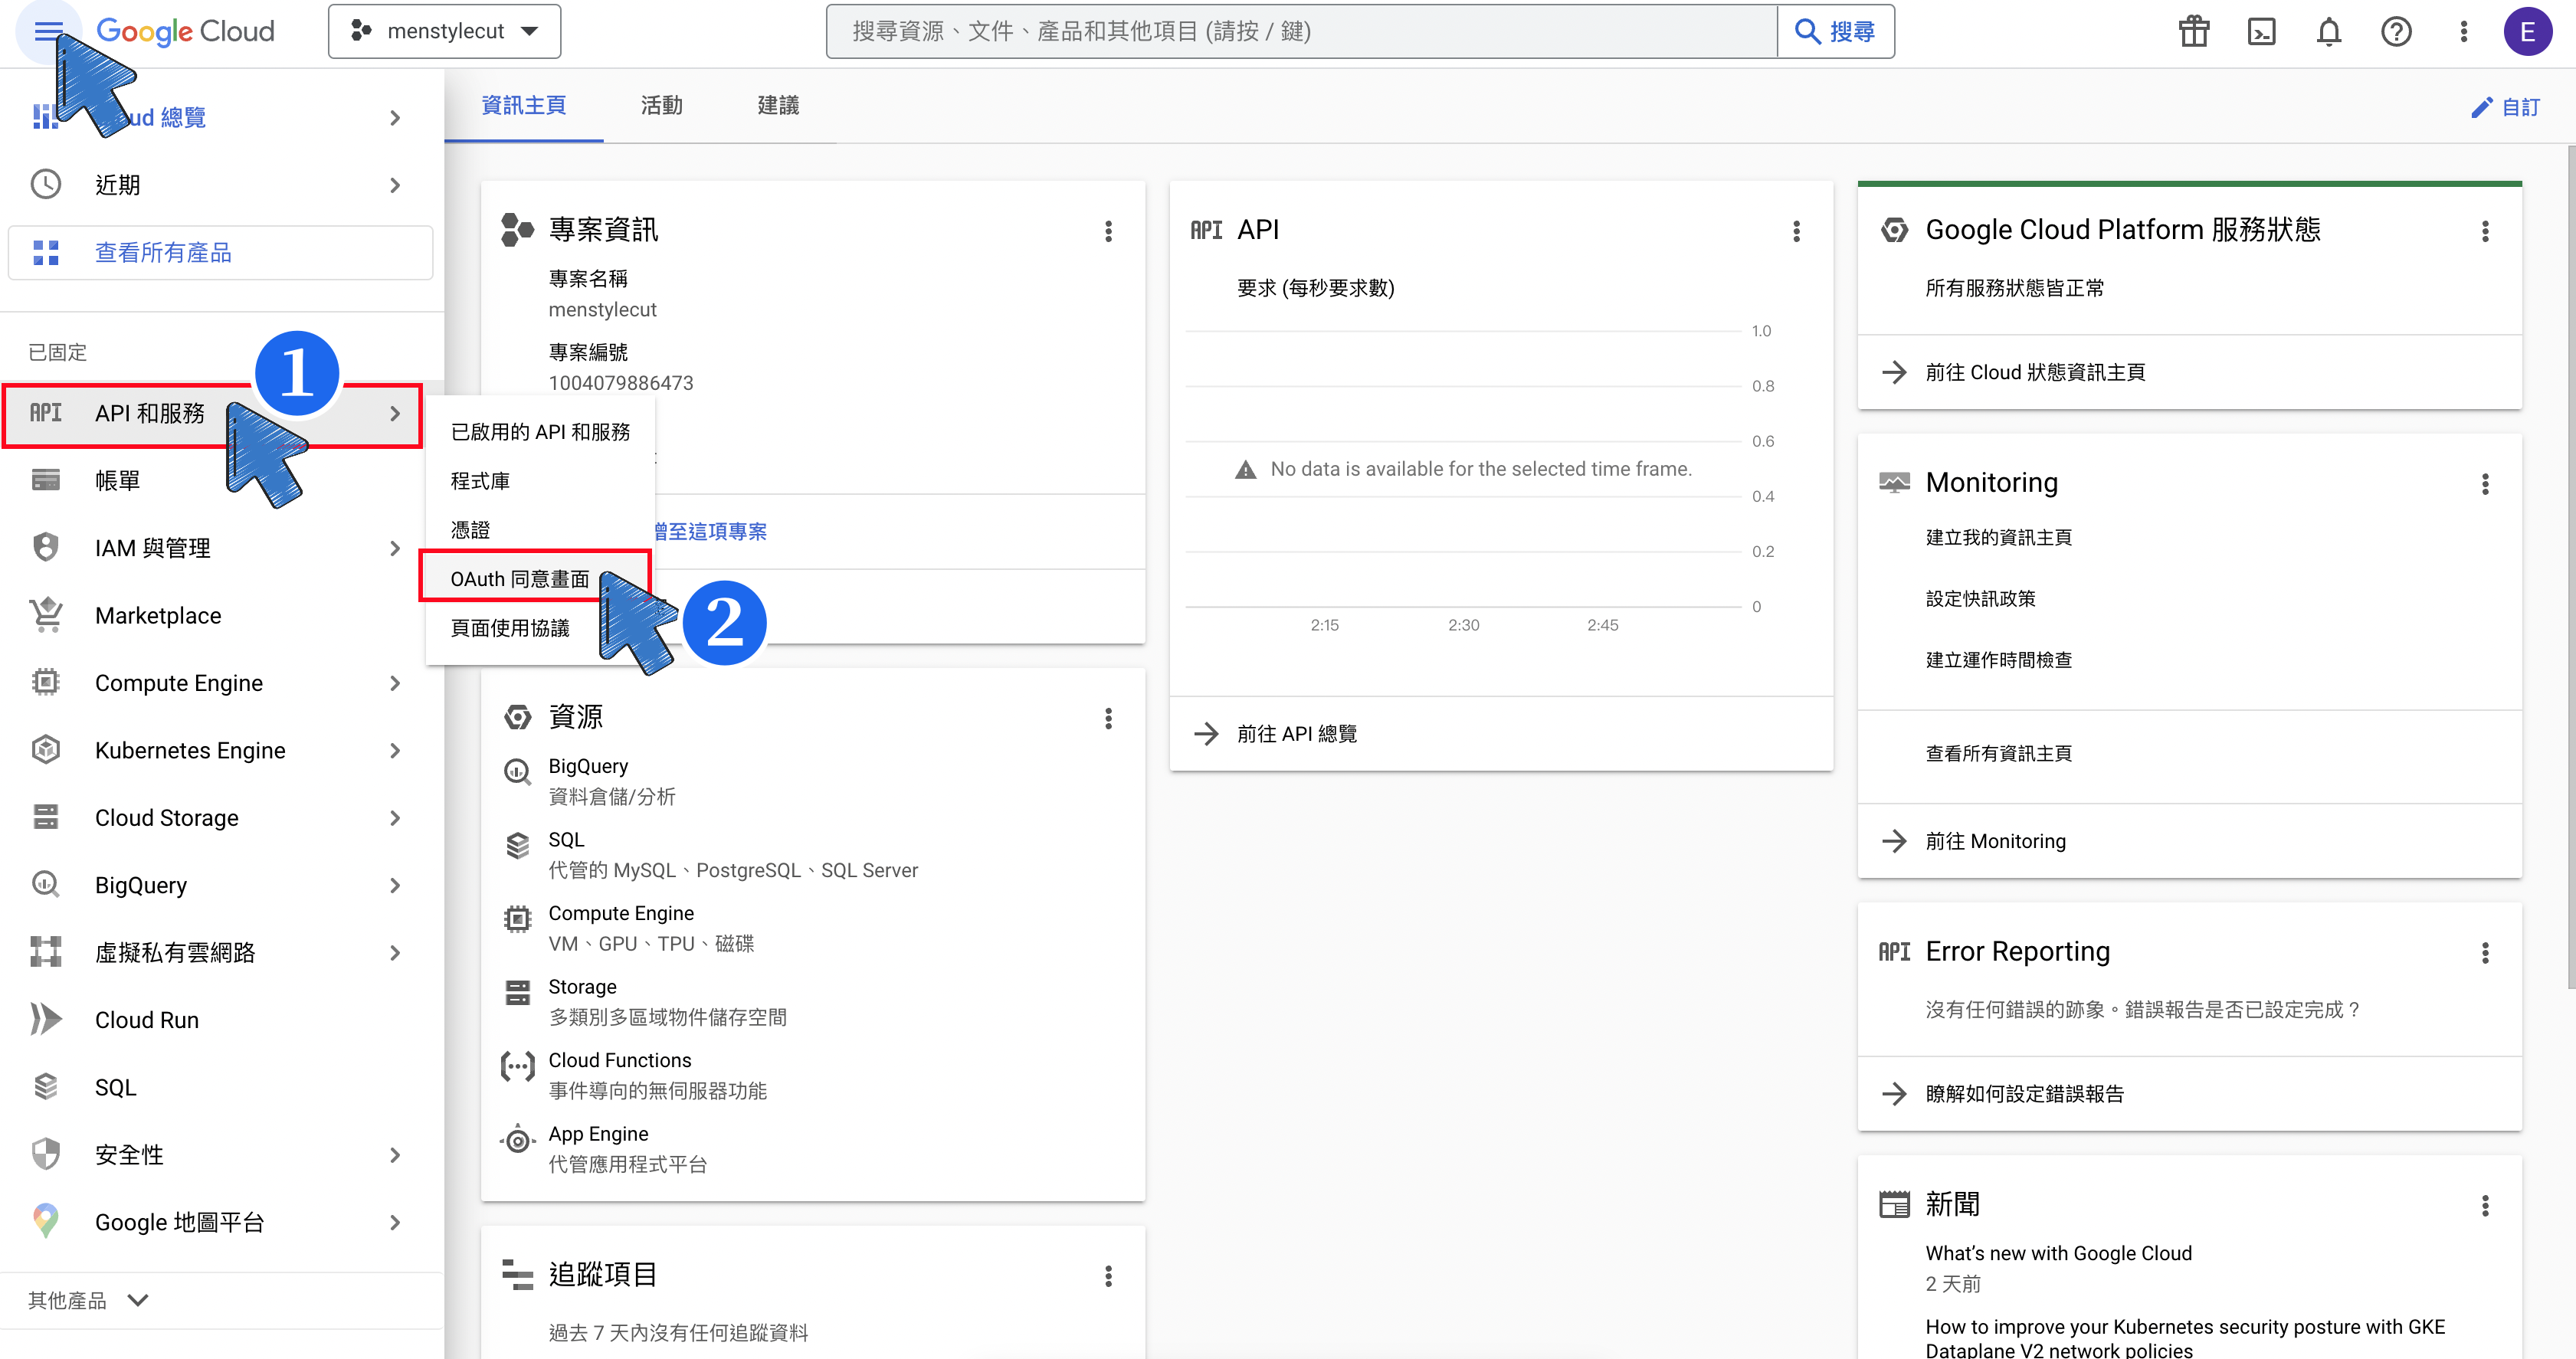Click 查看所有產品 button
The width and height of the screenshot is (2576, 1359).
click(220, 252)
